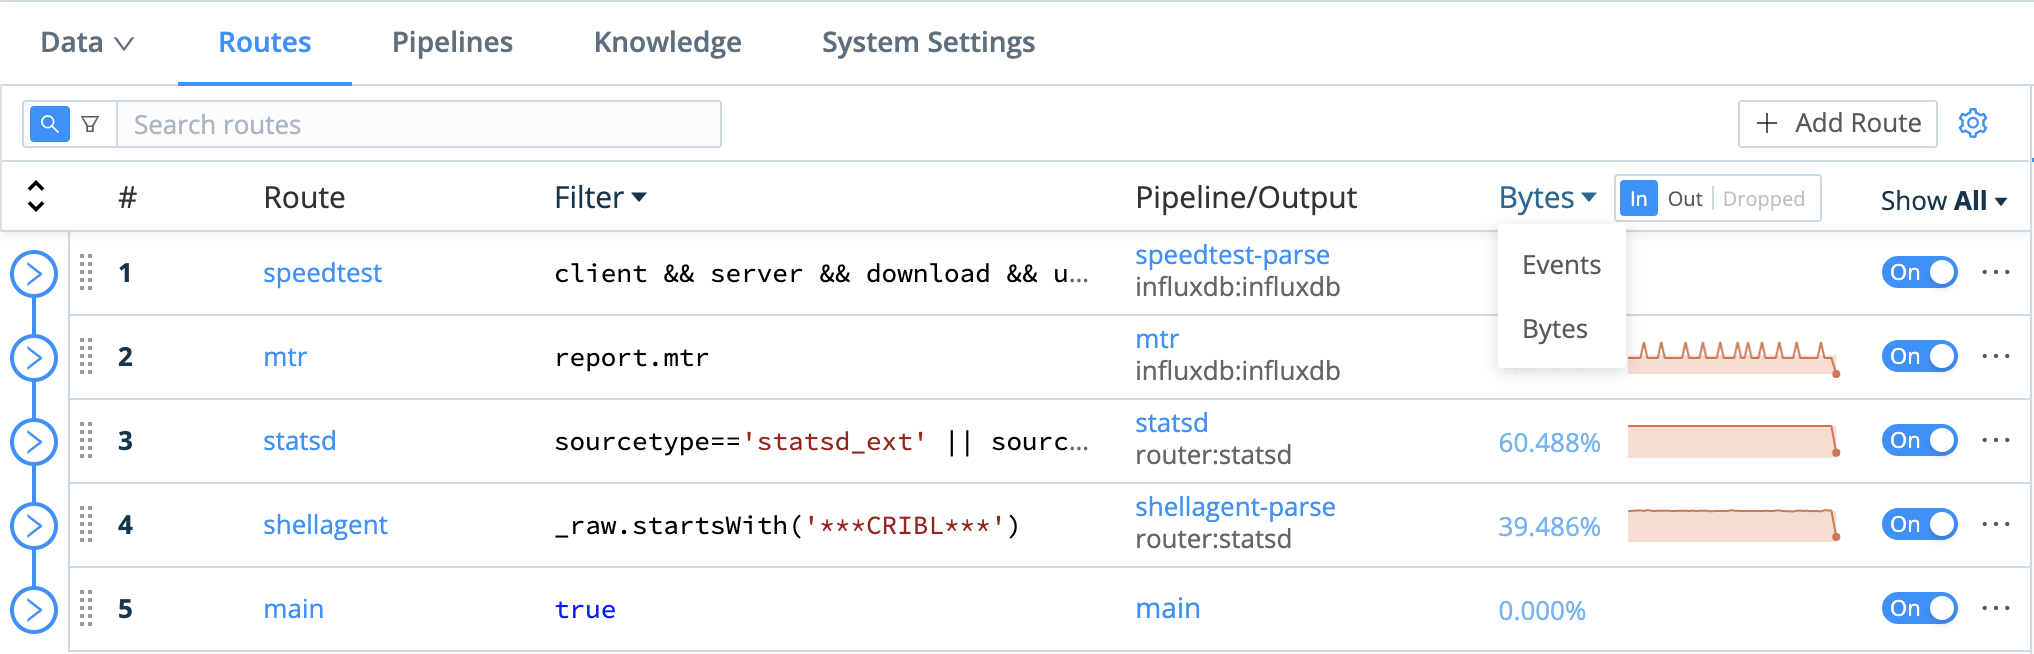
Task: Open the shellagent-parse pipeline link
Action: (1235, 507)
